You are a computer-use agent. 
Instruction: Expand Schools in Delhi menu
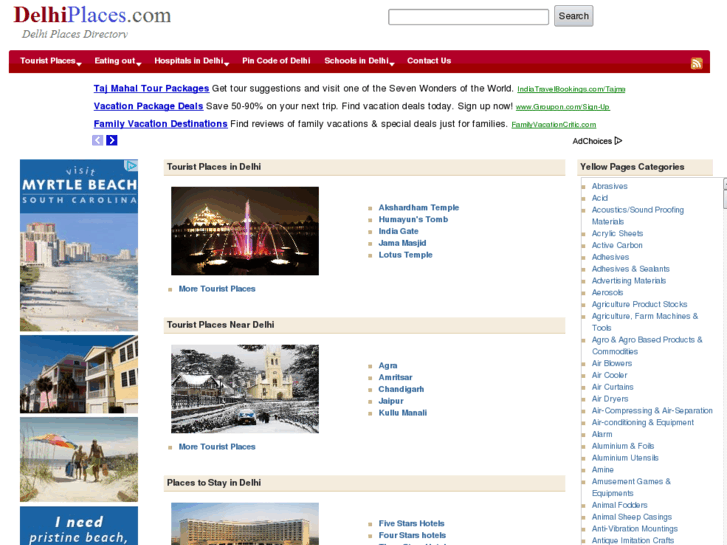[359, 61]
